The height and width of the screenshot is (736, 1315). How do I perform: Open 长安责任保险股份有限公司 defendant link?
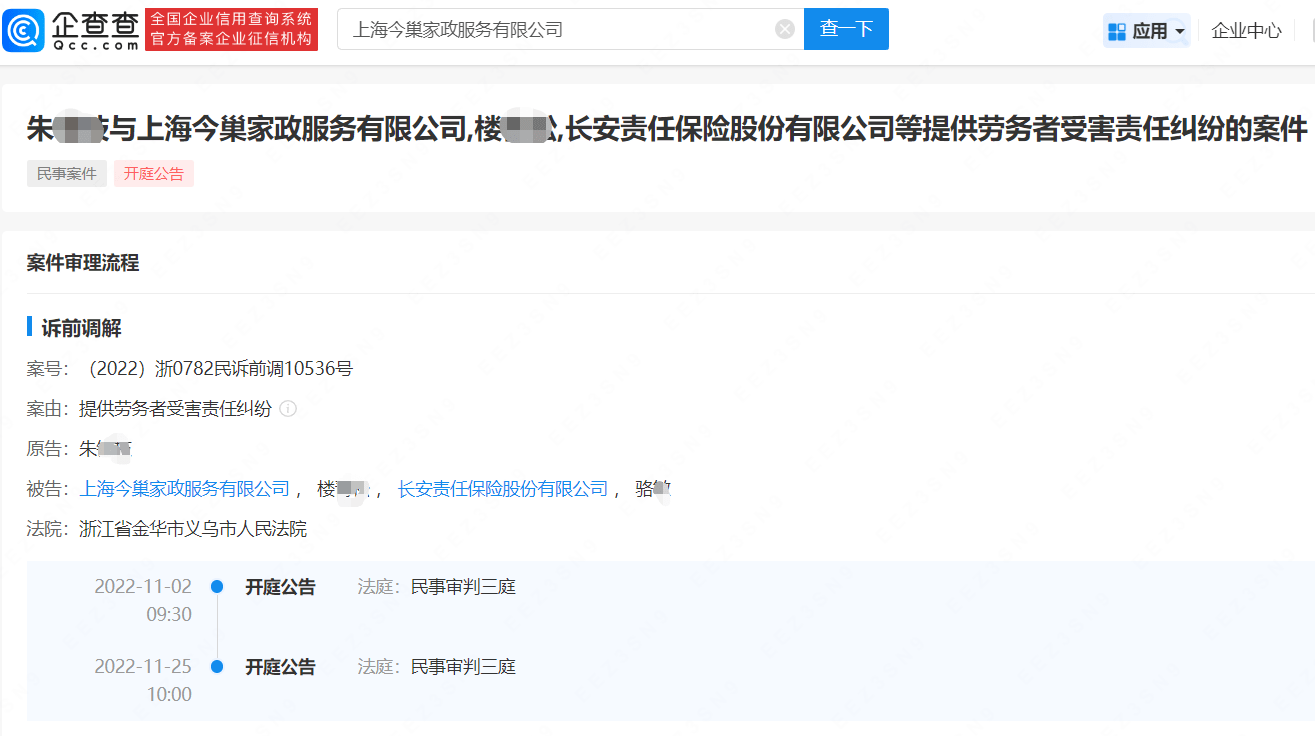click(503, 489)
